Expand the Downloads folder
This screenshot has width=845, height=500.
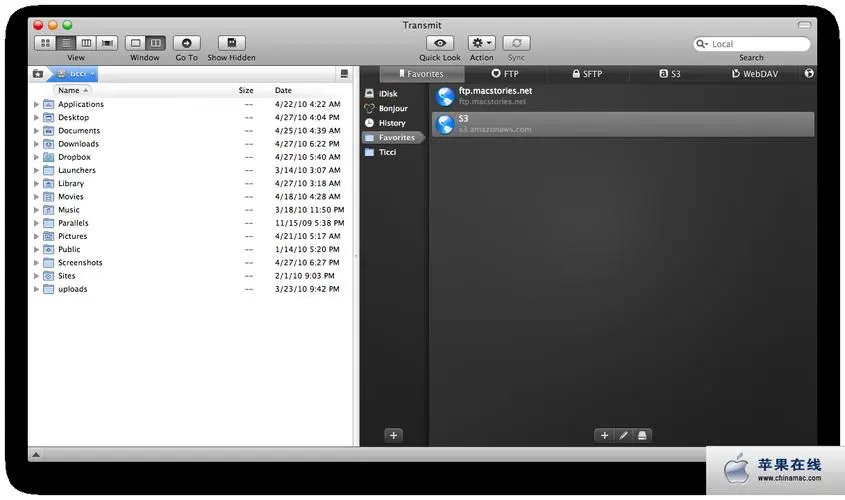point(36,144)
